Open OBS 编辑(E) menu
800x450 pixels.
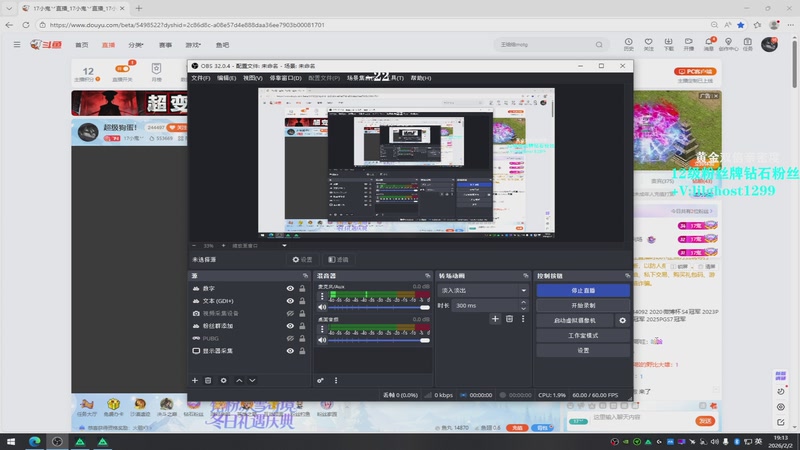(x=227, y=78)
